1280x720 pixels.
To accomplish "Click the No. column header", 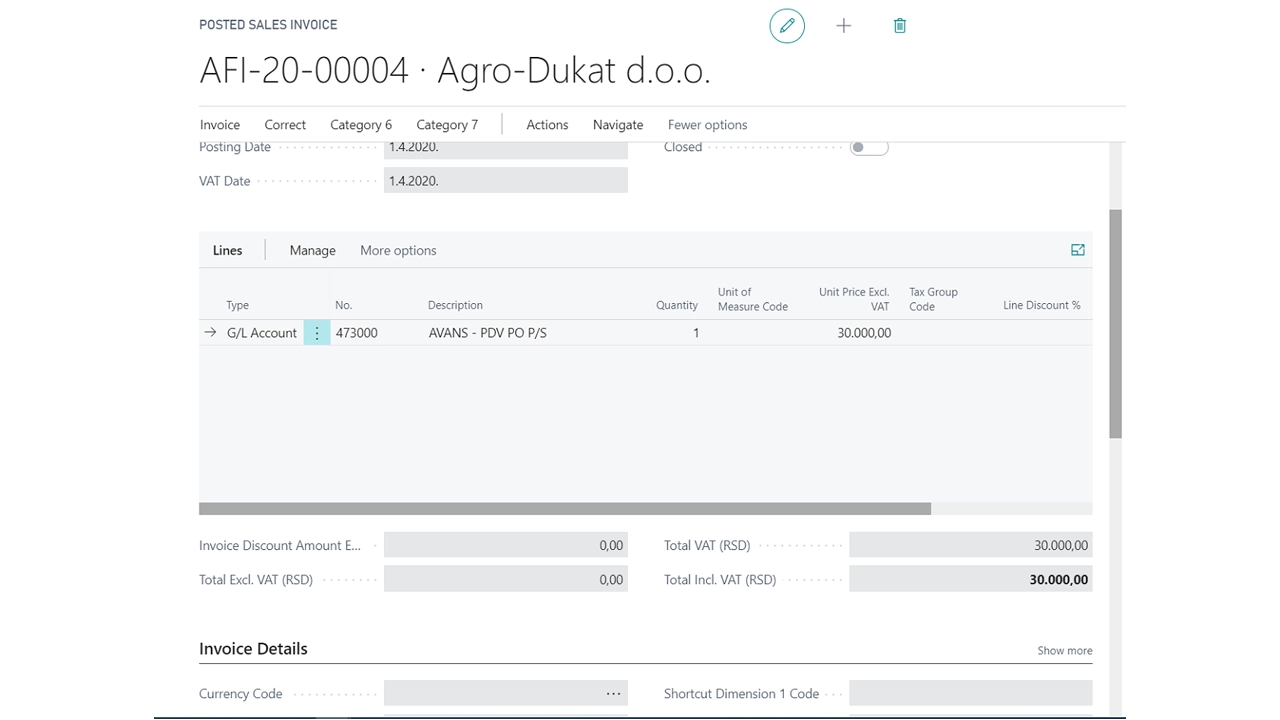I will pyautogui.click(x=344, y=306).
